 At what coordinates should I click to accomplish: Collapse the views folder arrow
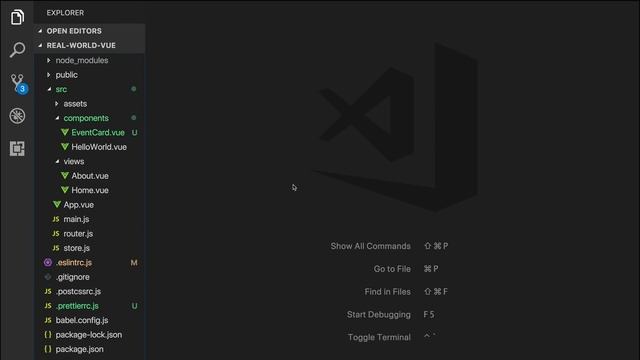click(57, 161)
